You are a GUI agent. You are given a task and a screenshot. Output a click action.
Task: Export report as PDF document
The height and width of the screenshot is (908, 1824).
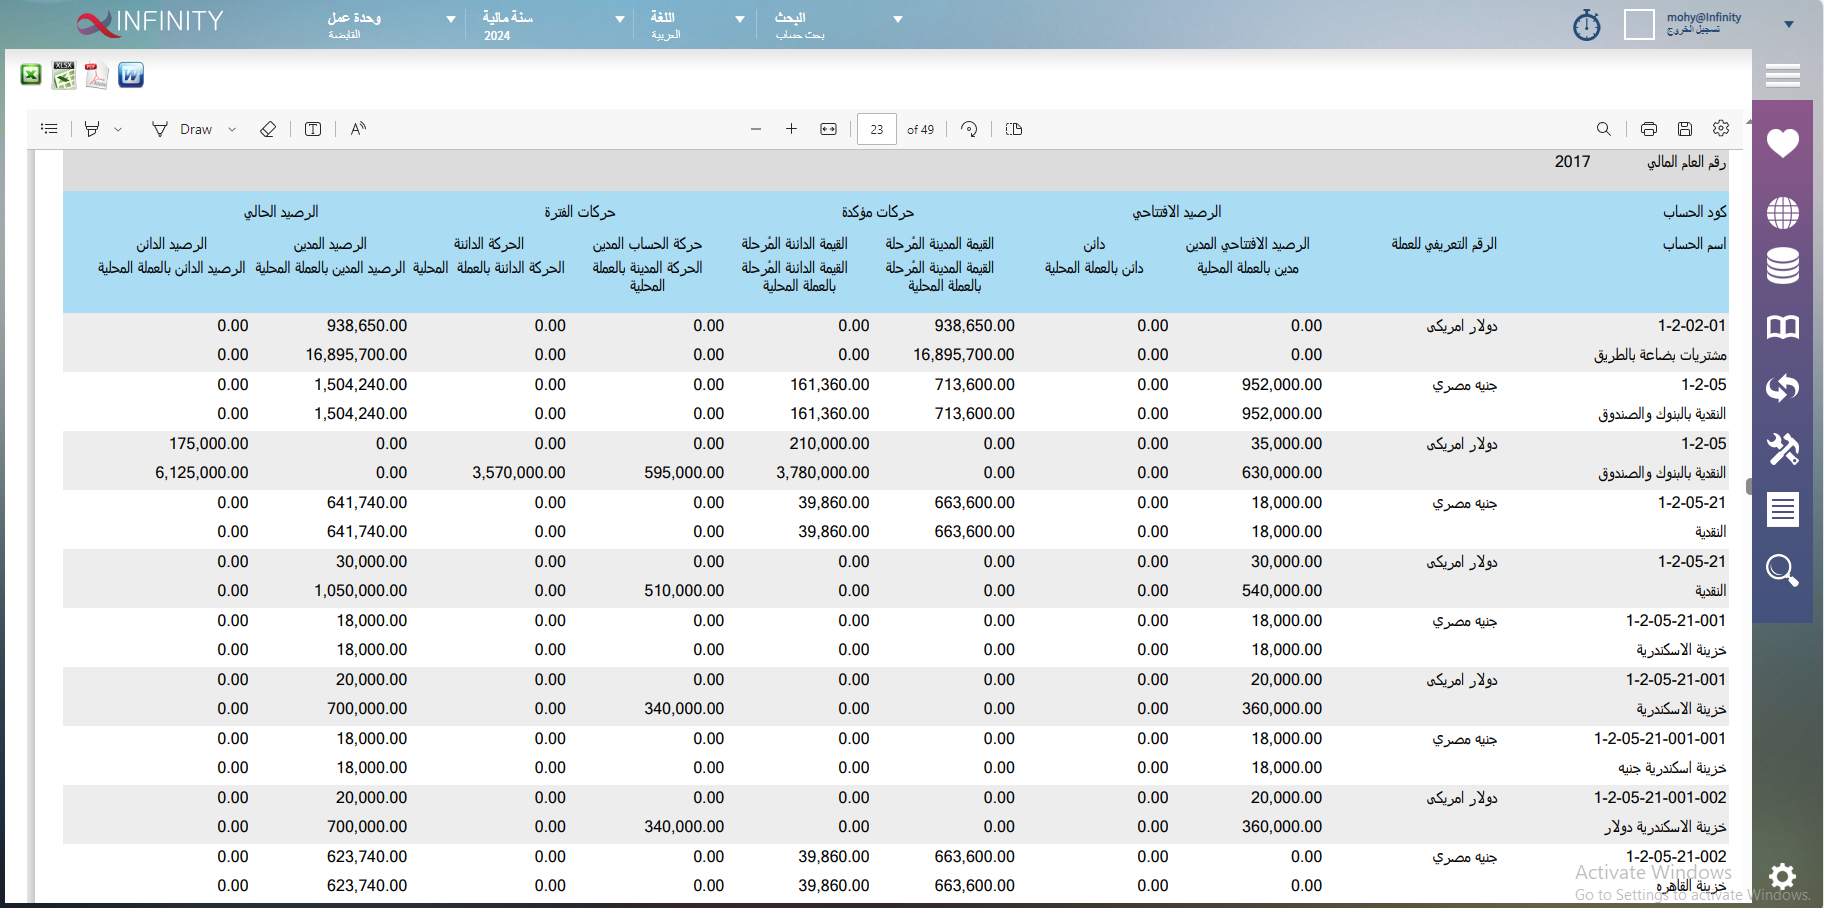[97, 75]
